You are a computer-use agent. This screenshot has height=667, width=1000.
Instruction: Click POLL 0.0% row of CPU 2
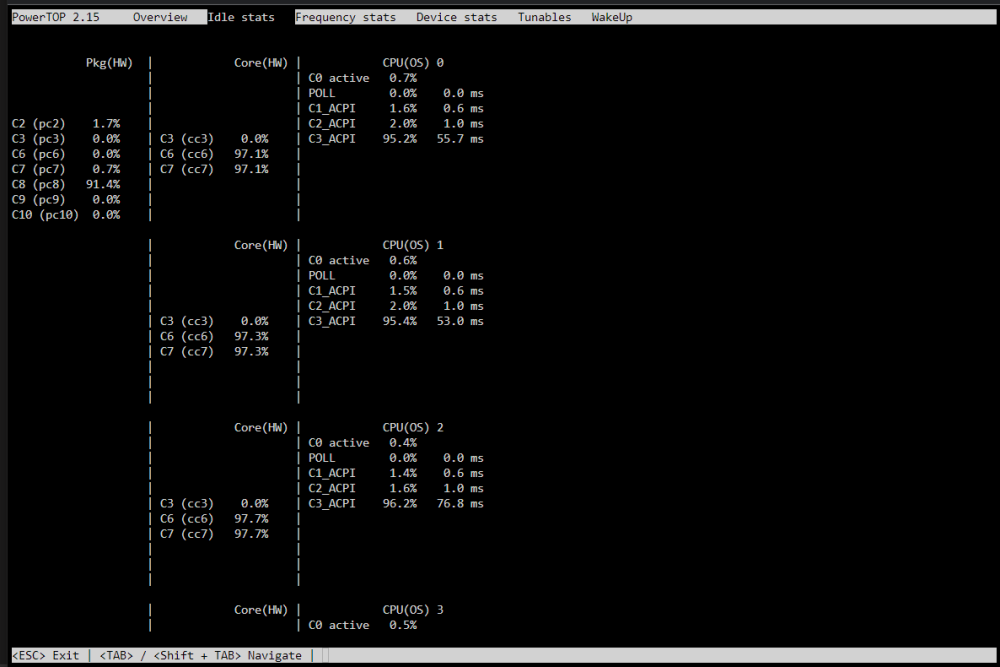click(395, 458)
